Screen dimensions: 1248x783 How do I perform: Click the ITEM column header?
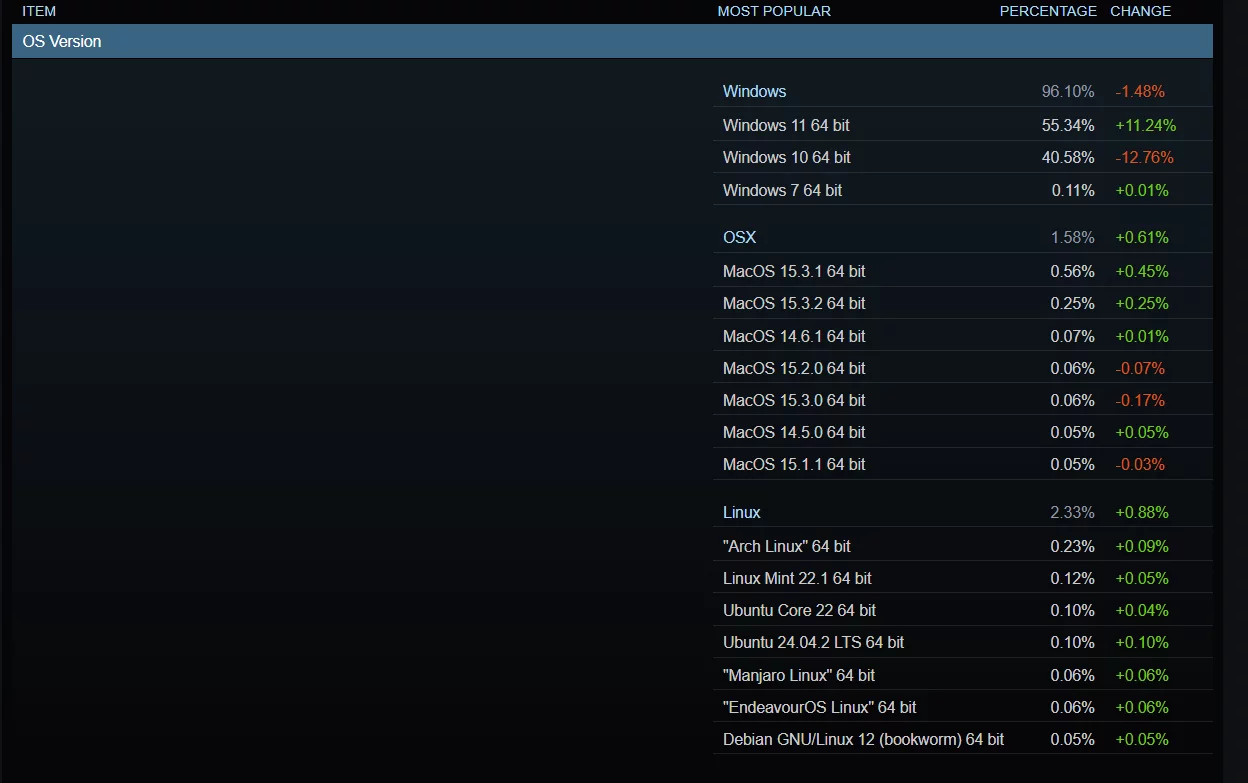pos(39,11)
